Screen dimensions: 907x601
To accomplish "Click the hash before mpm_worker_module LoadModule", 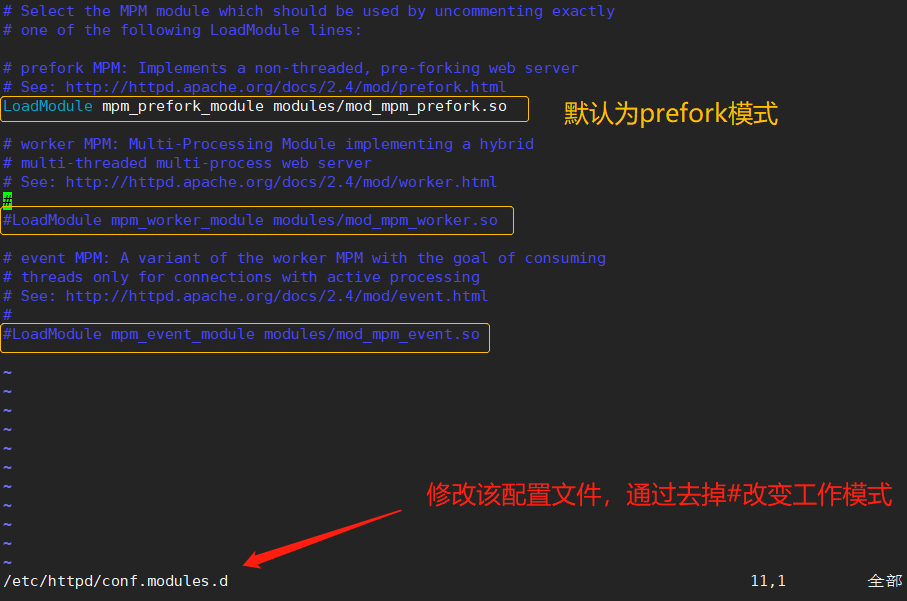I will pos(8,220).
